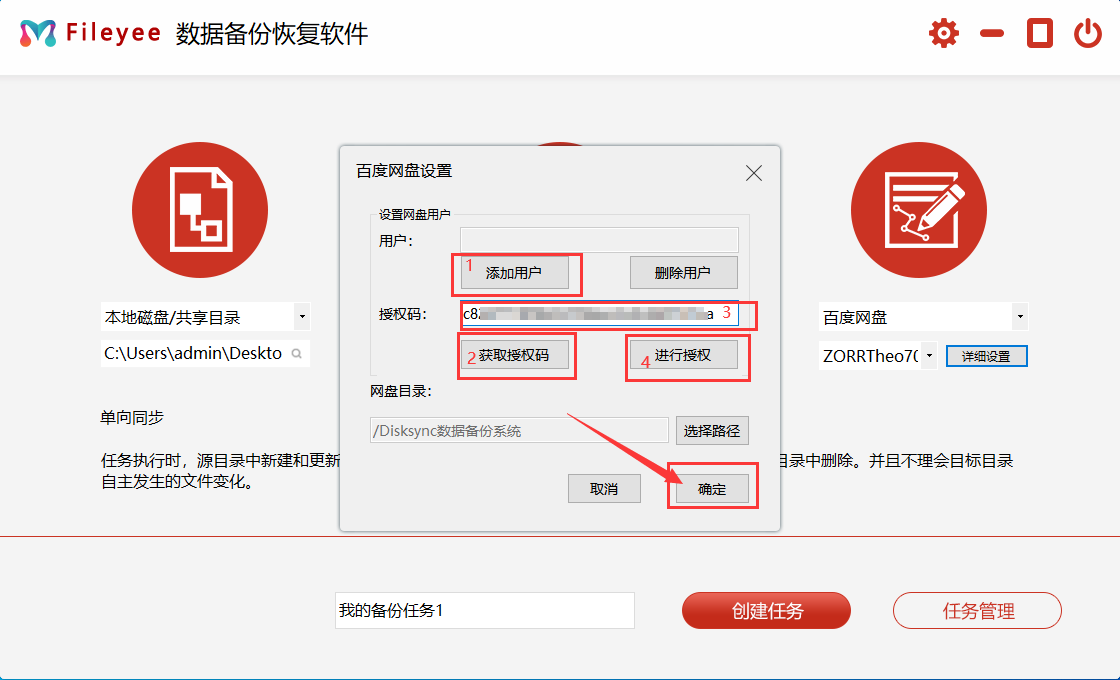Click the 网盘目录 path field

[x=519, y=431]
